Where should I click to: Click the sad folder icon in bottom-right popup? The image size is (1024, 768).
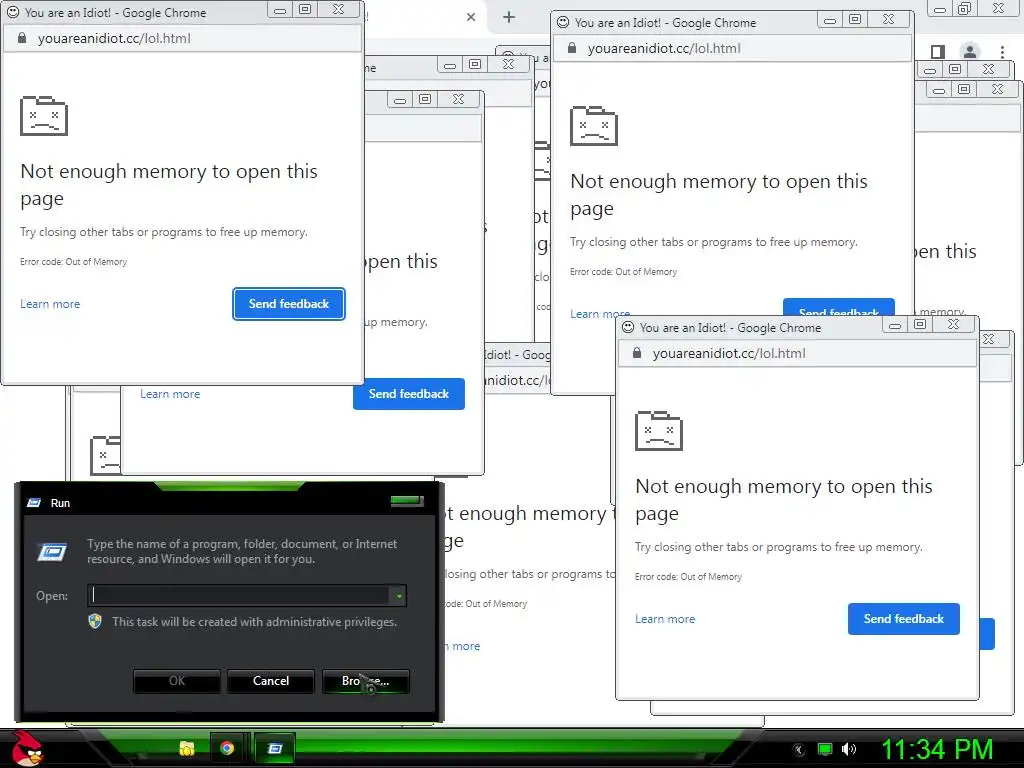pos(659,430)
